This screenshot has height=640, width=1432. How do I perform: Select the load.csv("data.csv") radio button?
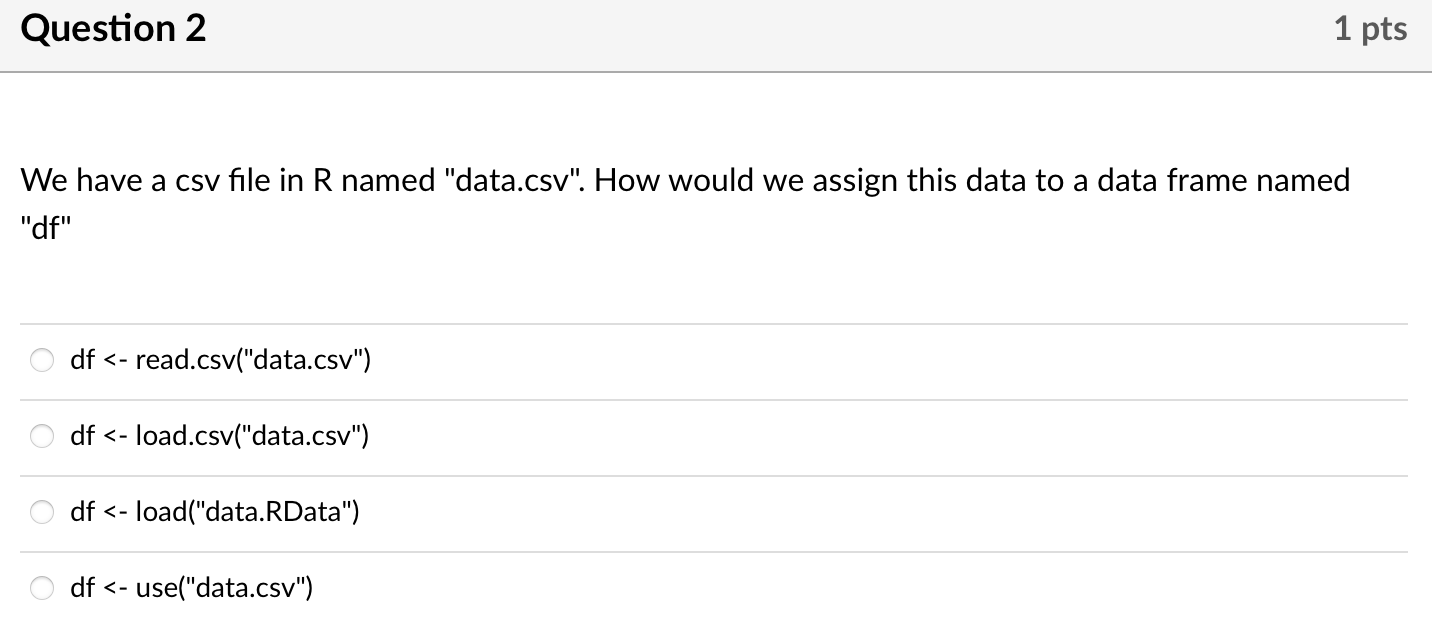pyautogui.click(x=42, y=436)
